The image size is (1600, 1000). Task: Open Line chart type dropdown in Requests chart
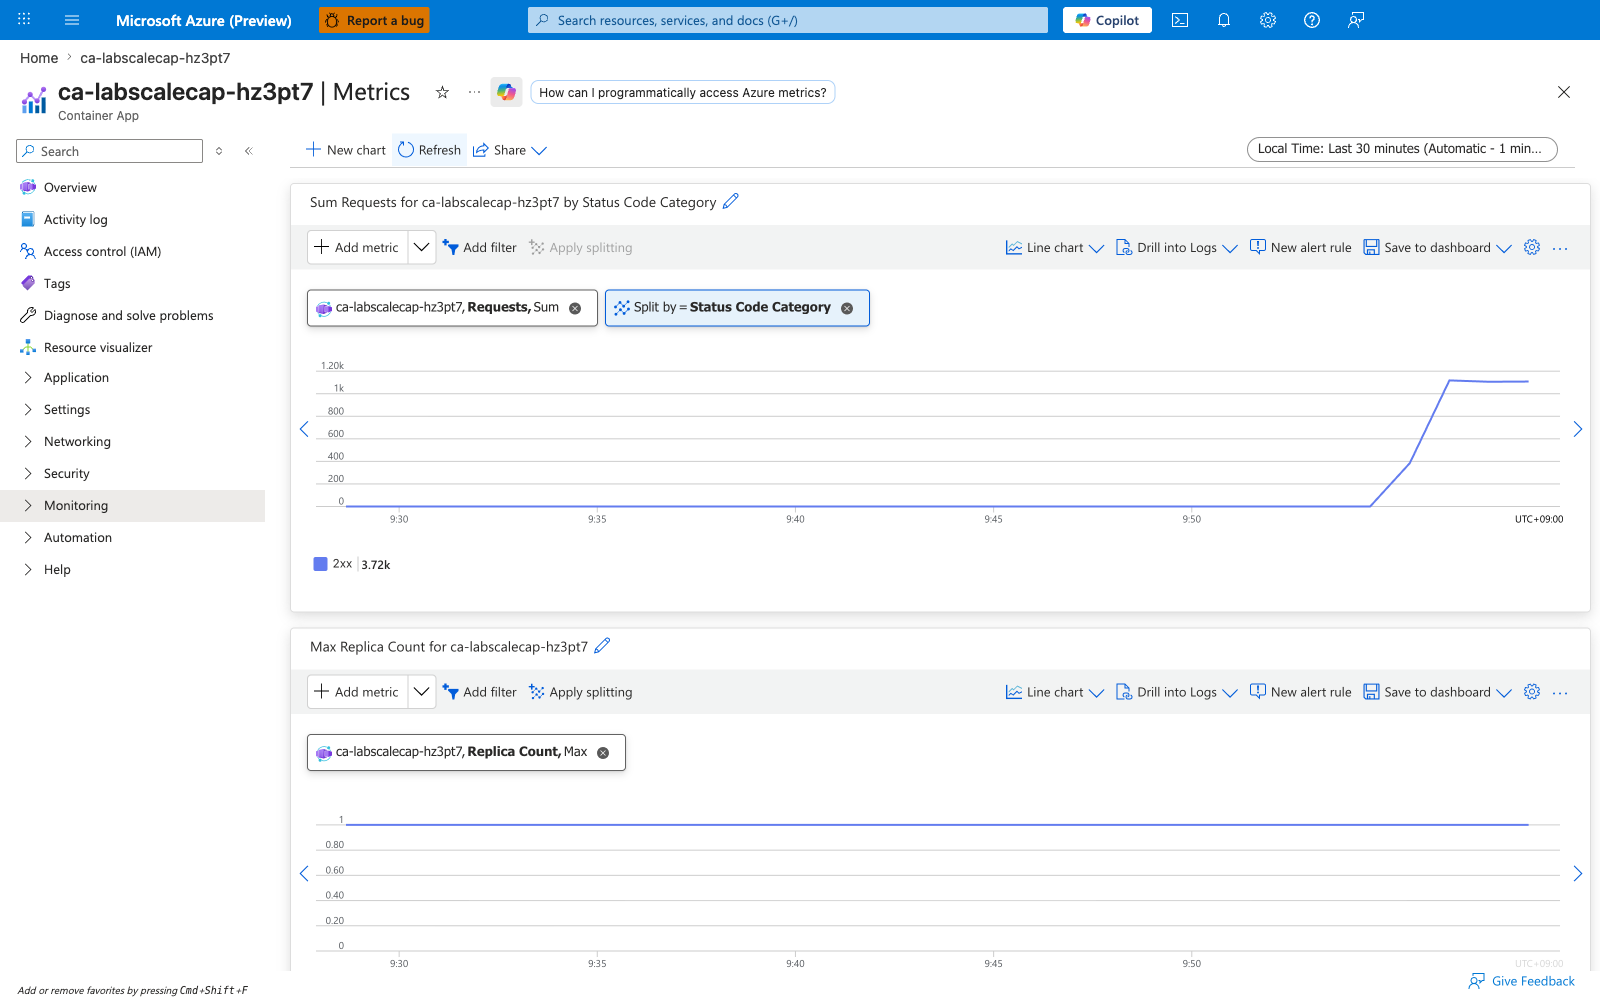click(x=1055, y=247)
